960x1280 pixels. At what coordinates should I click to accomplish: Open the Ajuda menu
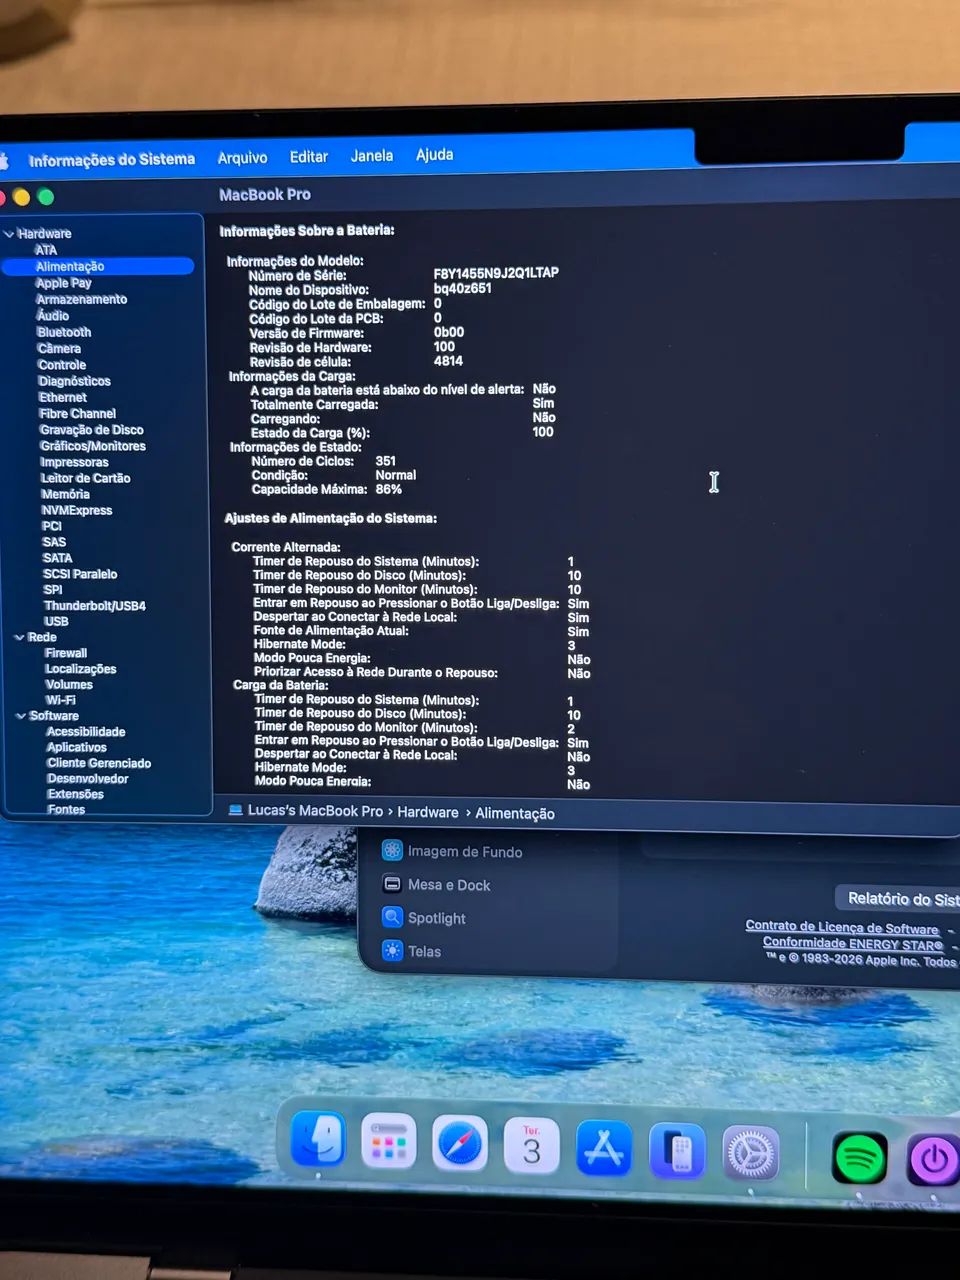point(435,155)
